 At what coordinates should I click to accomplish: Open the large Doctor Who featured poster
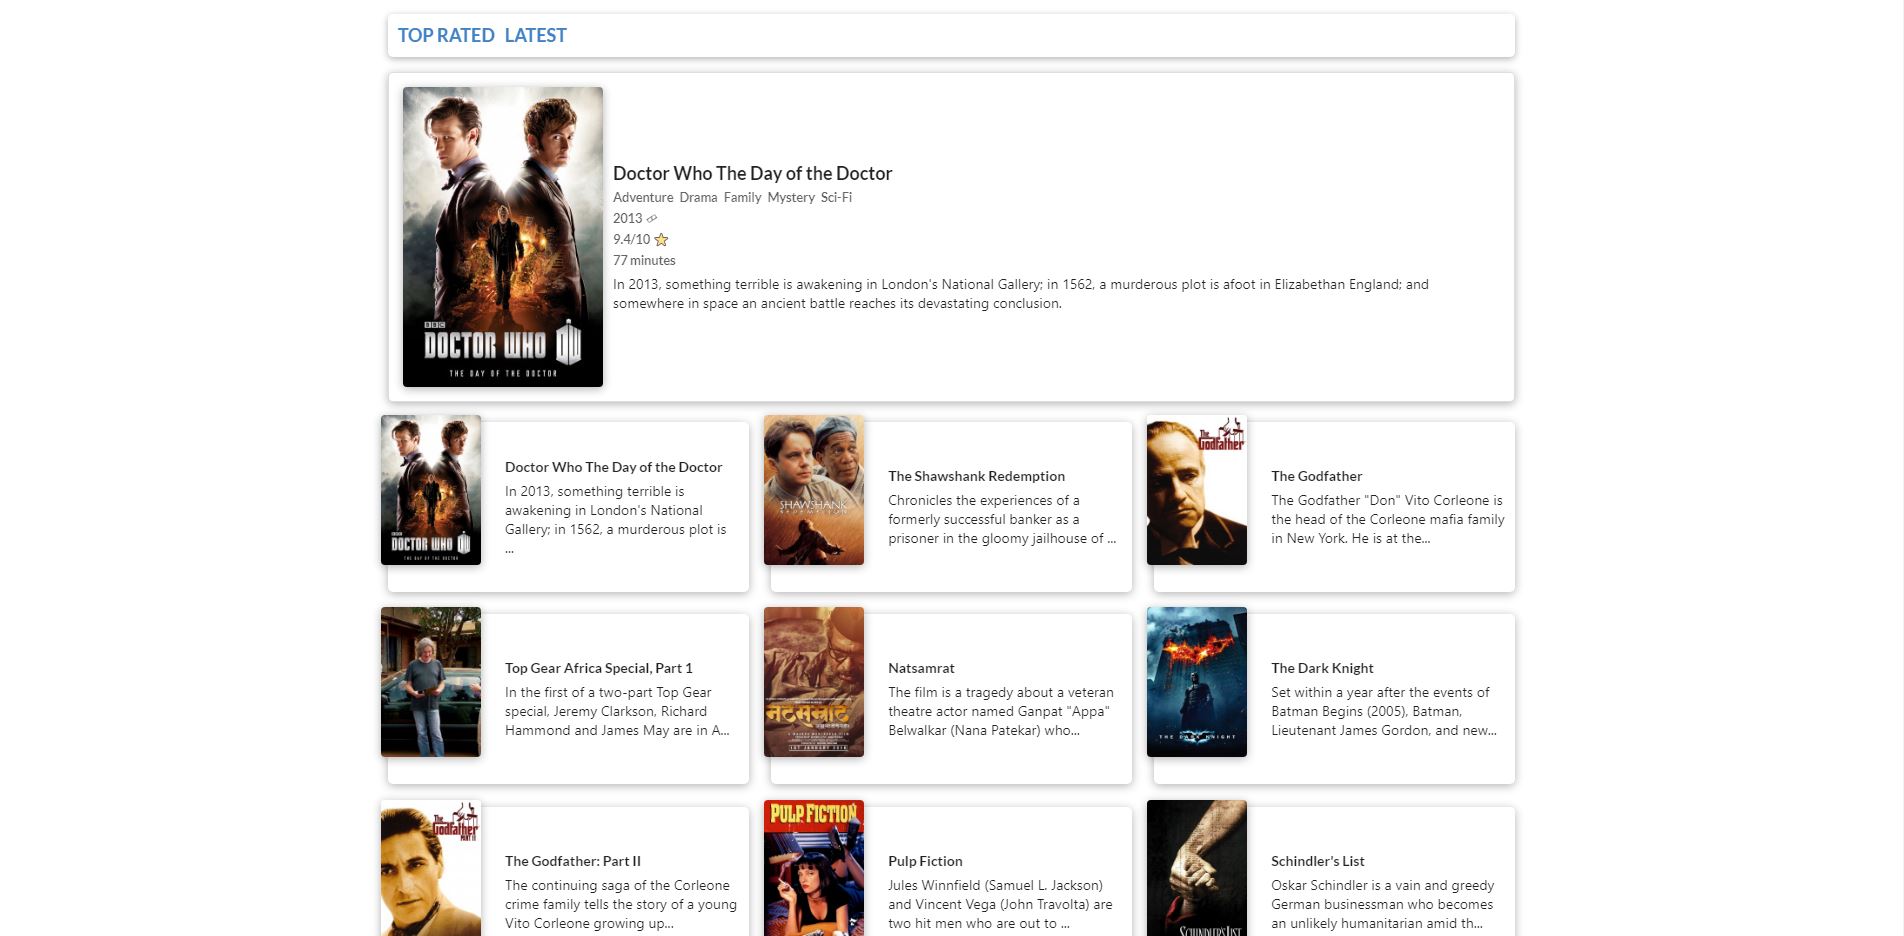click(503, 237)
